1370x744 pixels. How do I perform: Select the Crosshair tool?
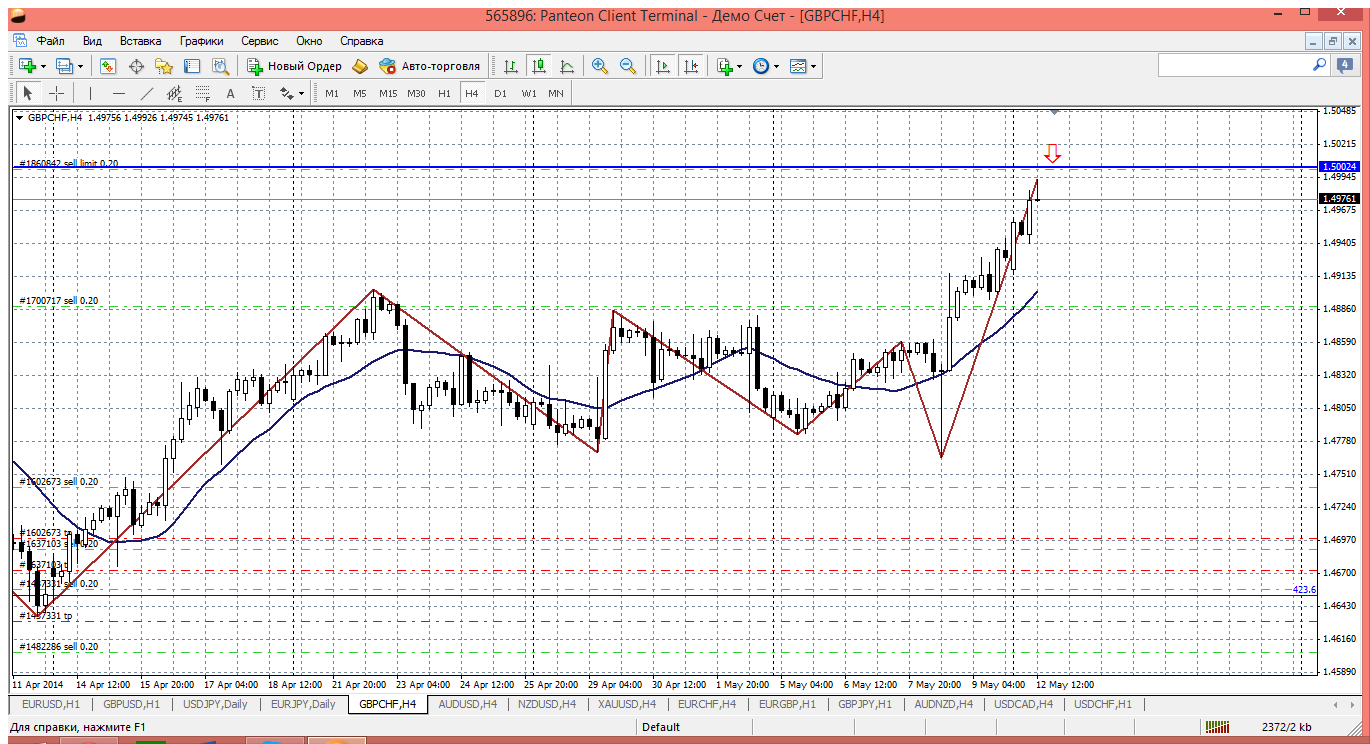coord(56,93)
